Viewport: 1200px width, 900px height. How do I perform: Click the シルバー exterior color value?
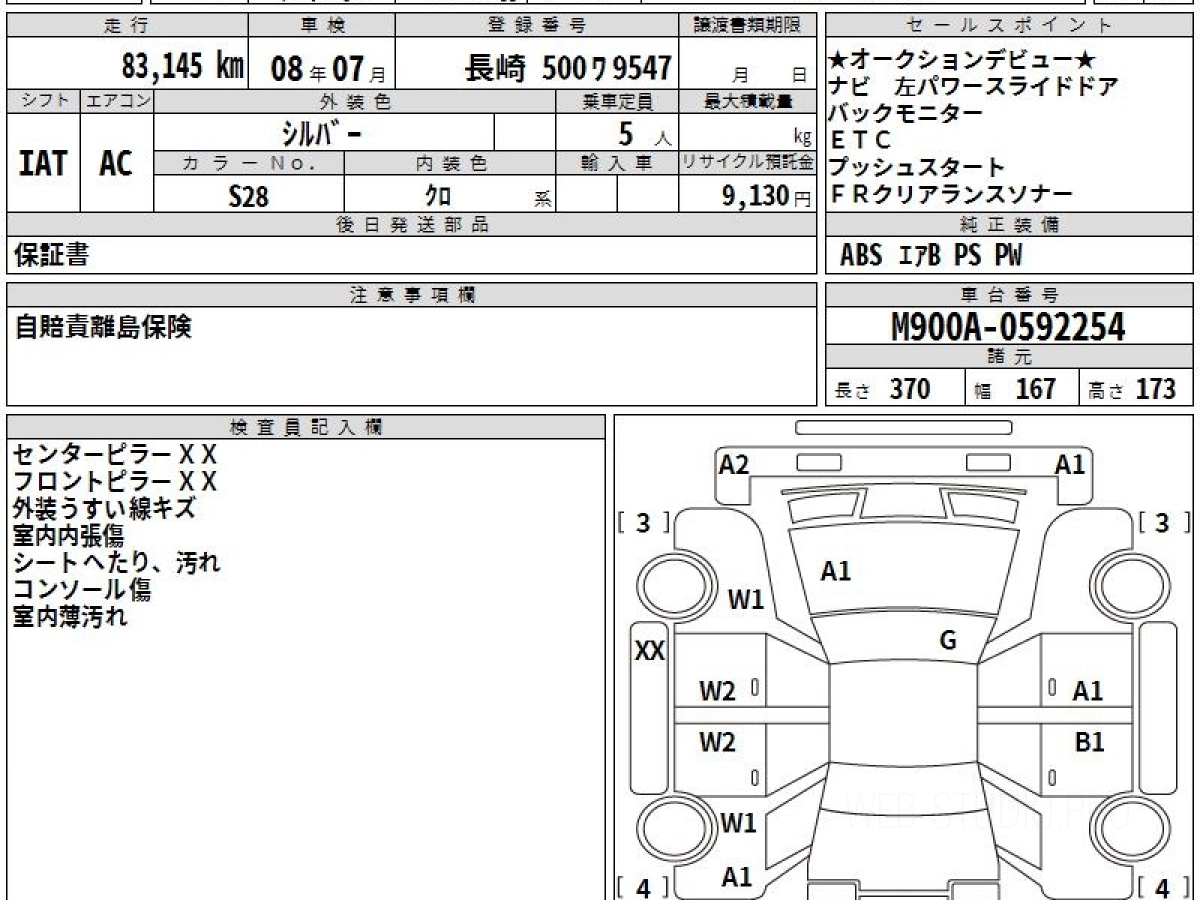click(x=323, y=132)
